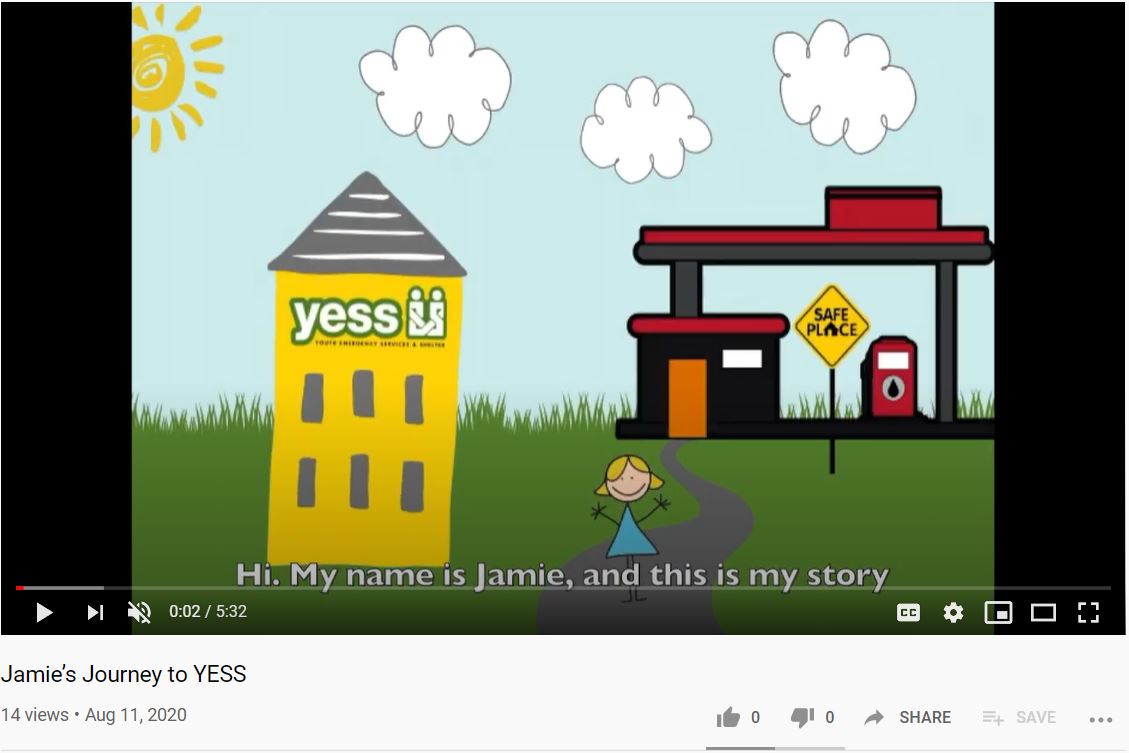Click the add-to-playlist icon beside SAVE
This screenshot has width=1129, height=753.
coord(993,718)
